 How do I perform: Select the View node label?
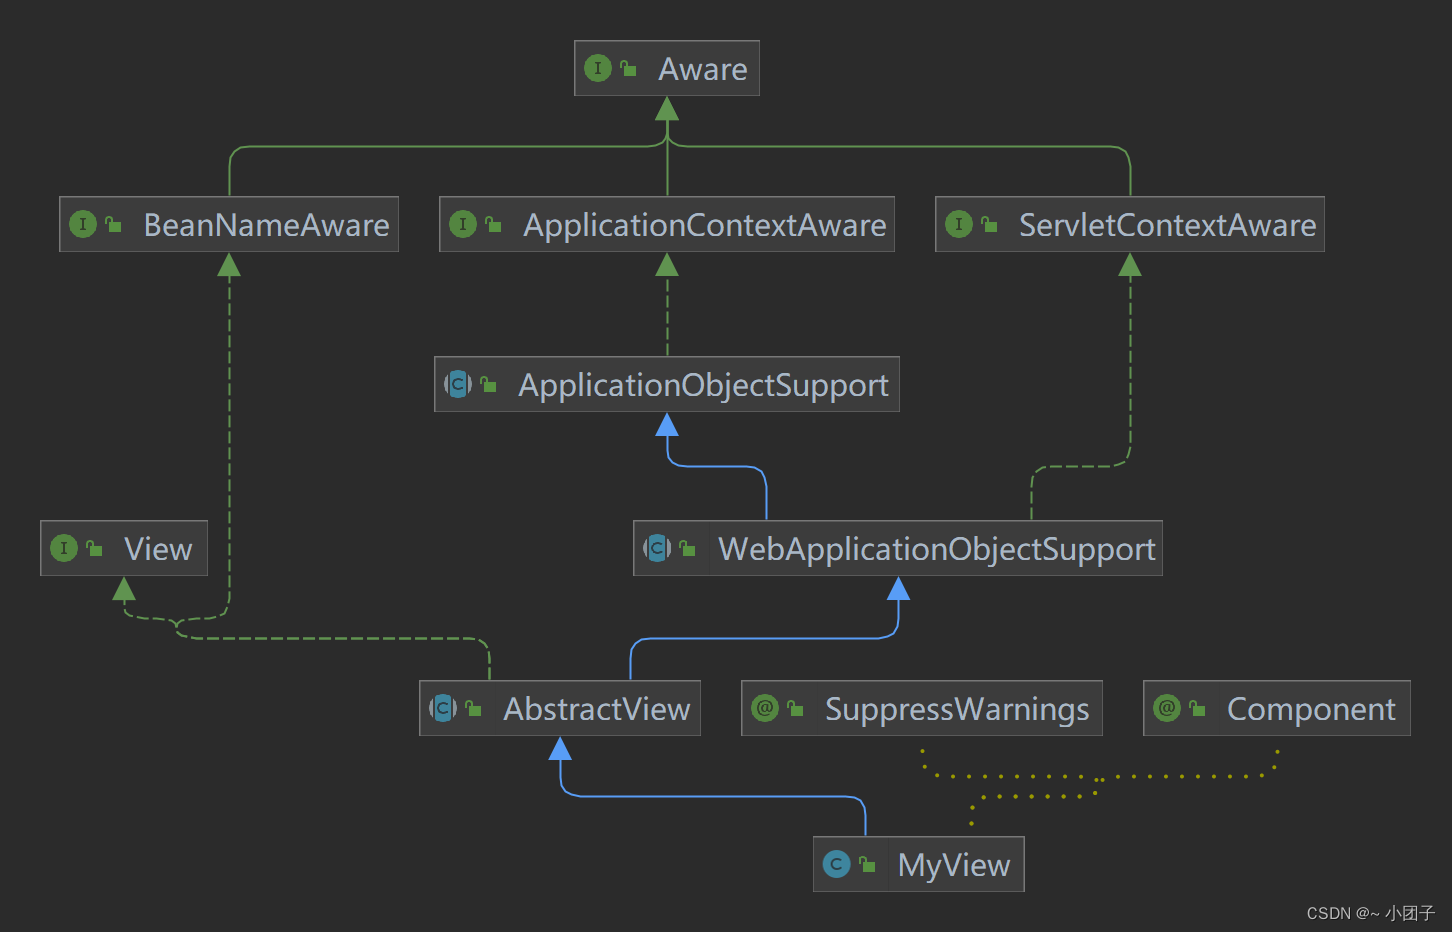click(x=158, y=549)
